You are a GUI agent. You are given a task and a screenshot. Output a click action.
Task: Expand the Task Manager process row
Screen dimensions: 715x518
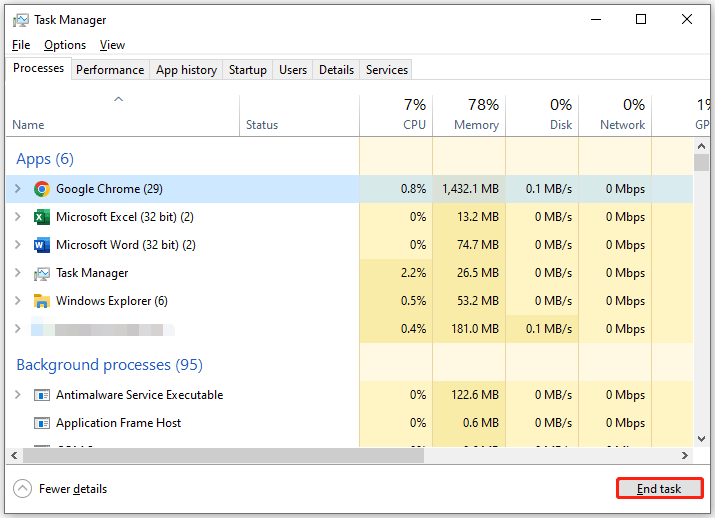[x=17, y=273]
